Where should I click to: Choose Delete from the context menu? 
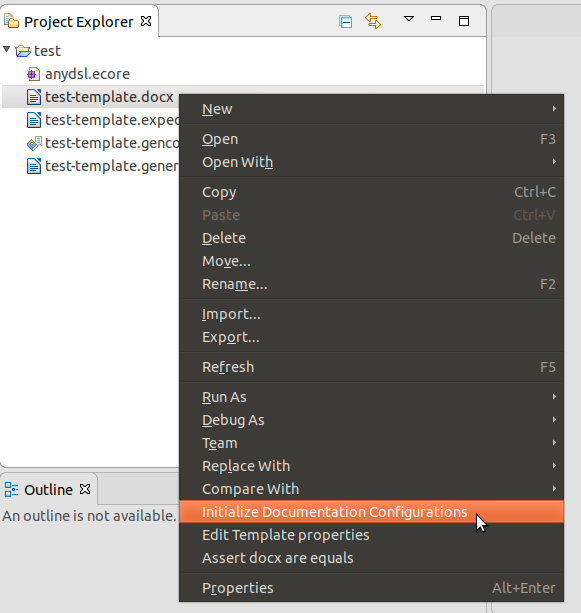coord(371,238)
